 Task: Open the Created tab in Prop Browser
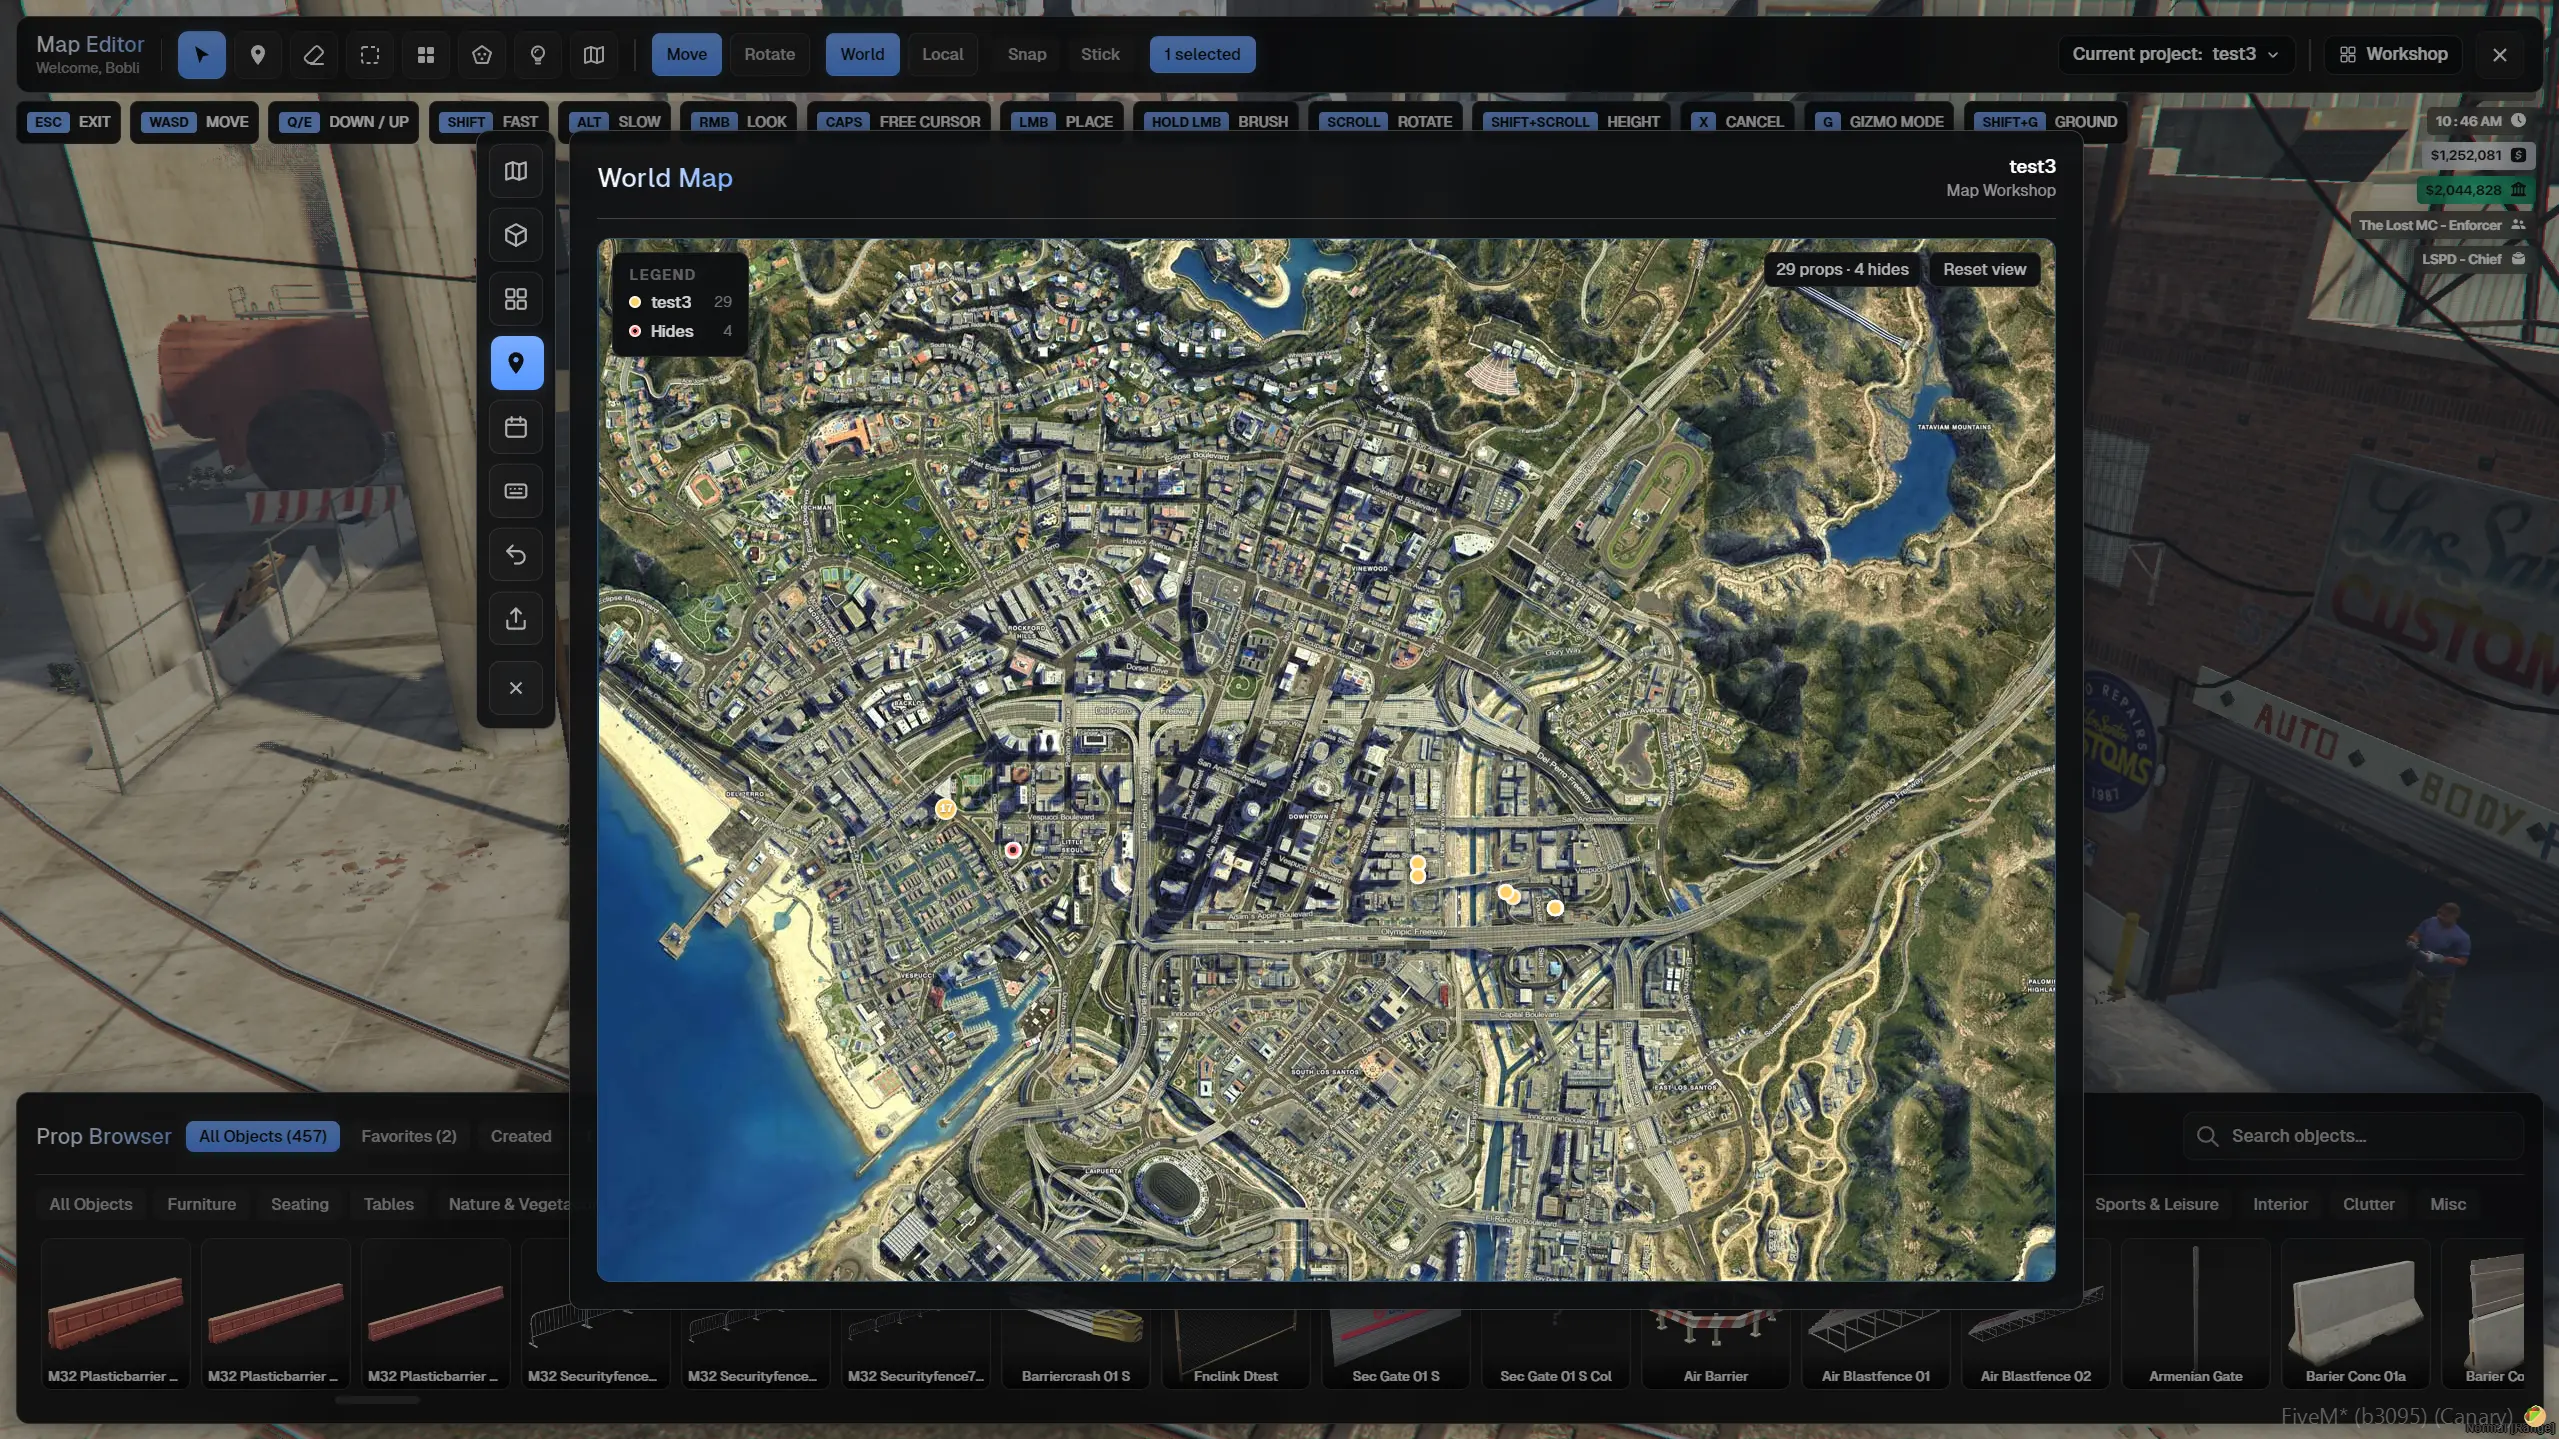tap(520, 1137)
